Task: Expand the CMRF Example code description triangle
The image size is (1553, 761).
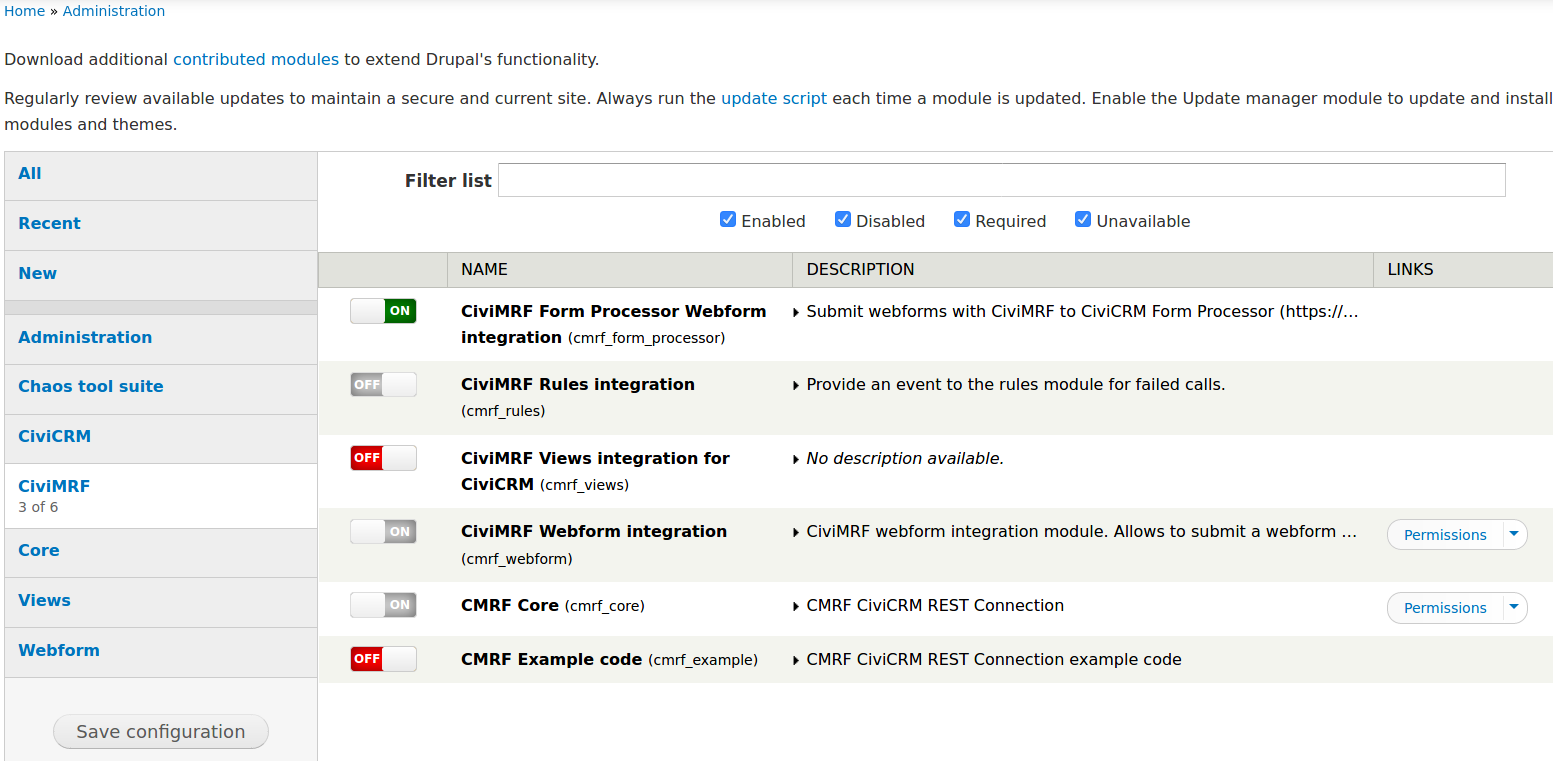Action: [x=796, y=660]
